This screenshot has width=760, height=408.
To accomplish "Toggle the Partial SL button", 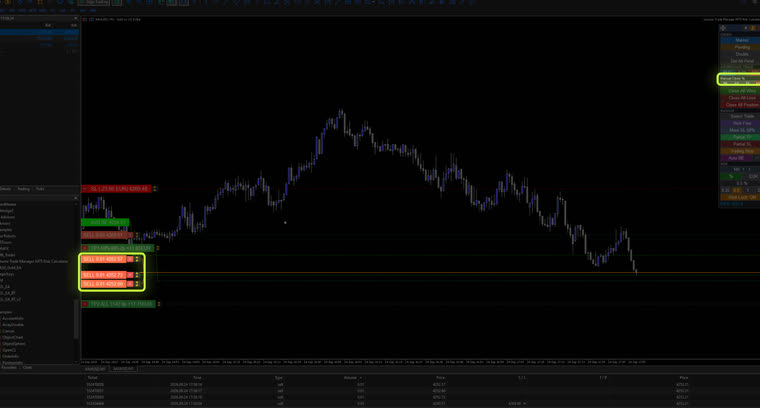I will click(740, 144).
